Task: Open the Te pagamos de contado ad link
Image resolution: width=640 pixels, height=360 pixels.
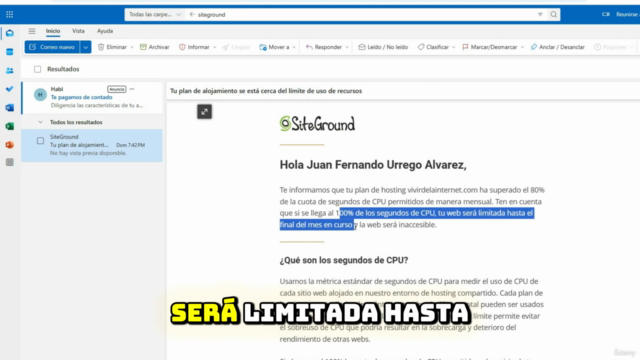Action: tap(82, 97)
